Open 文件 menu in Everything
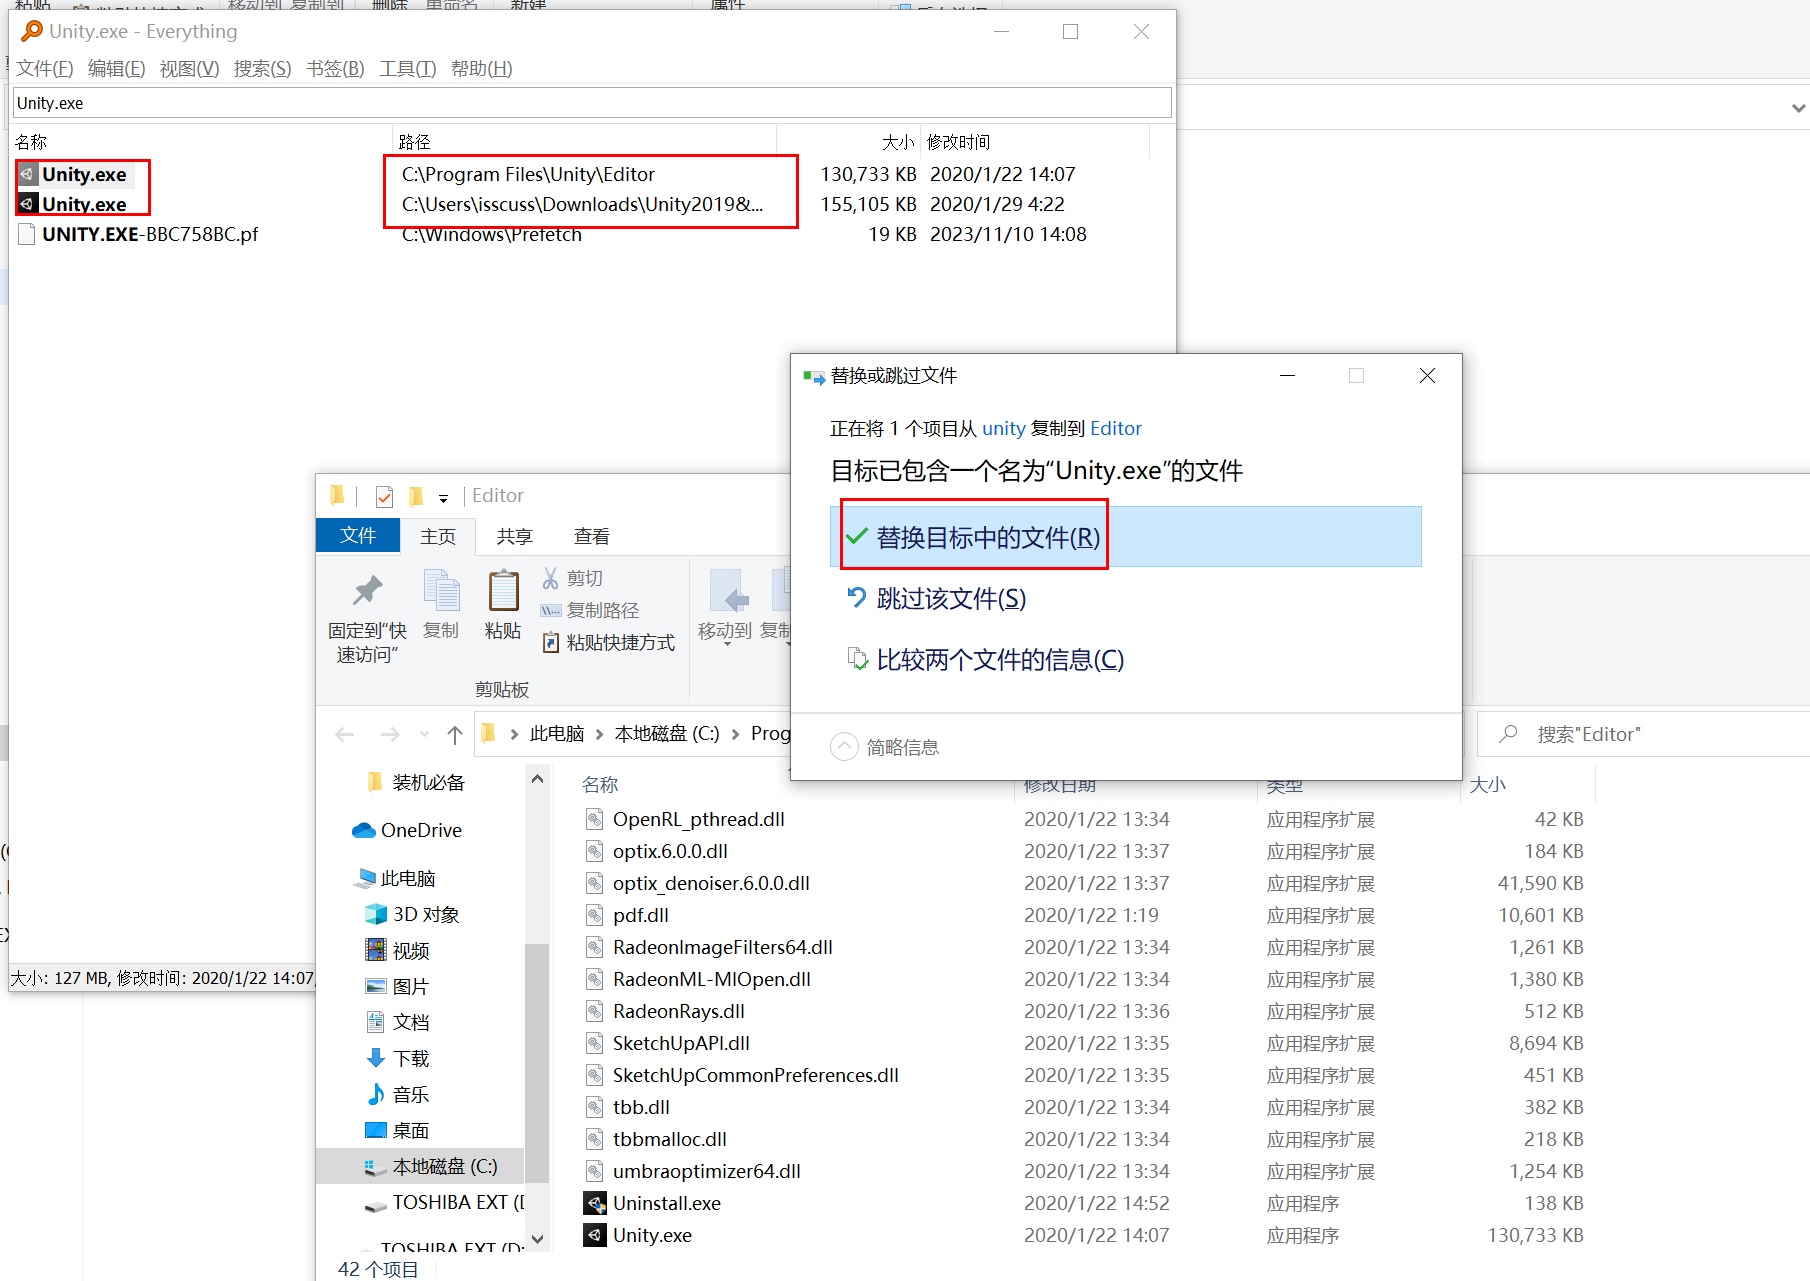Viewport: 1810px width, 1281px height. pyautogui.click(x=44, y=68)
